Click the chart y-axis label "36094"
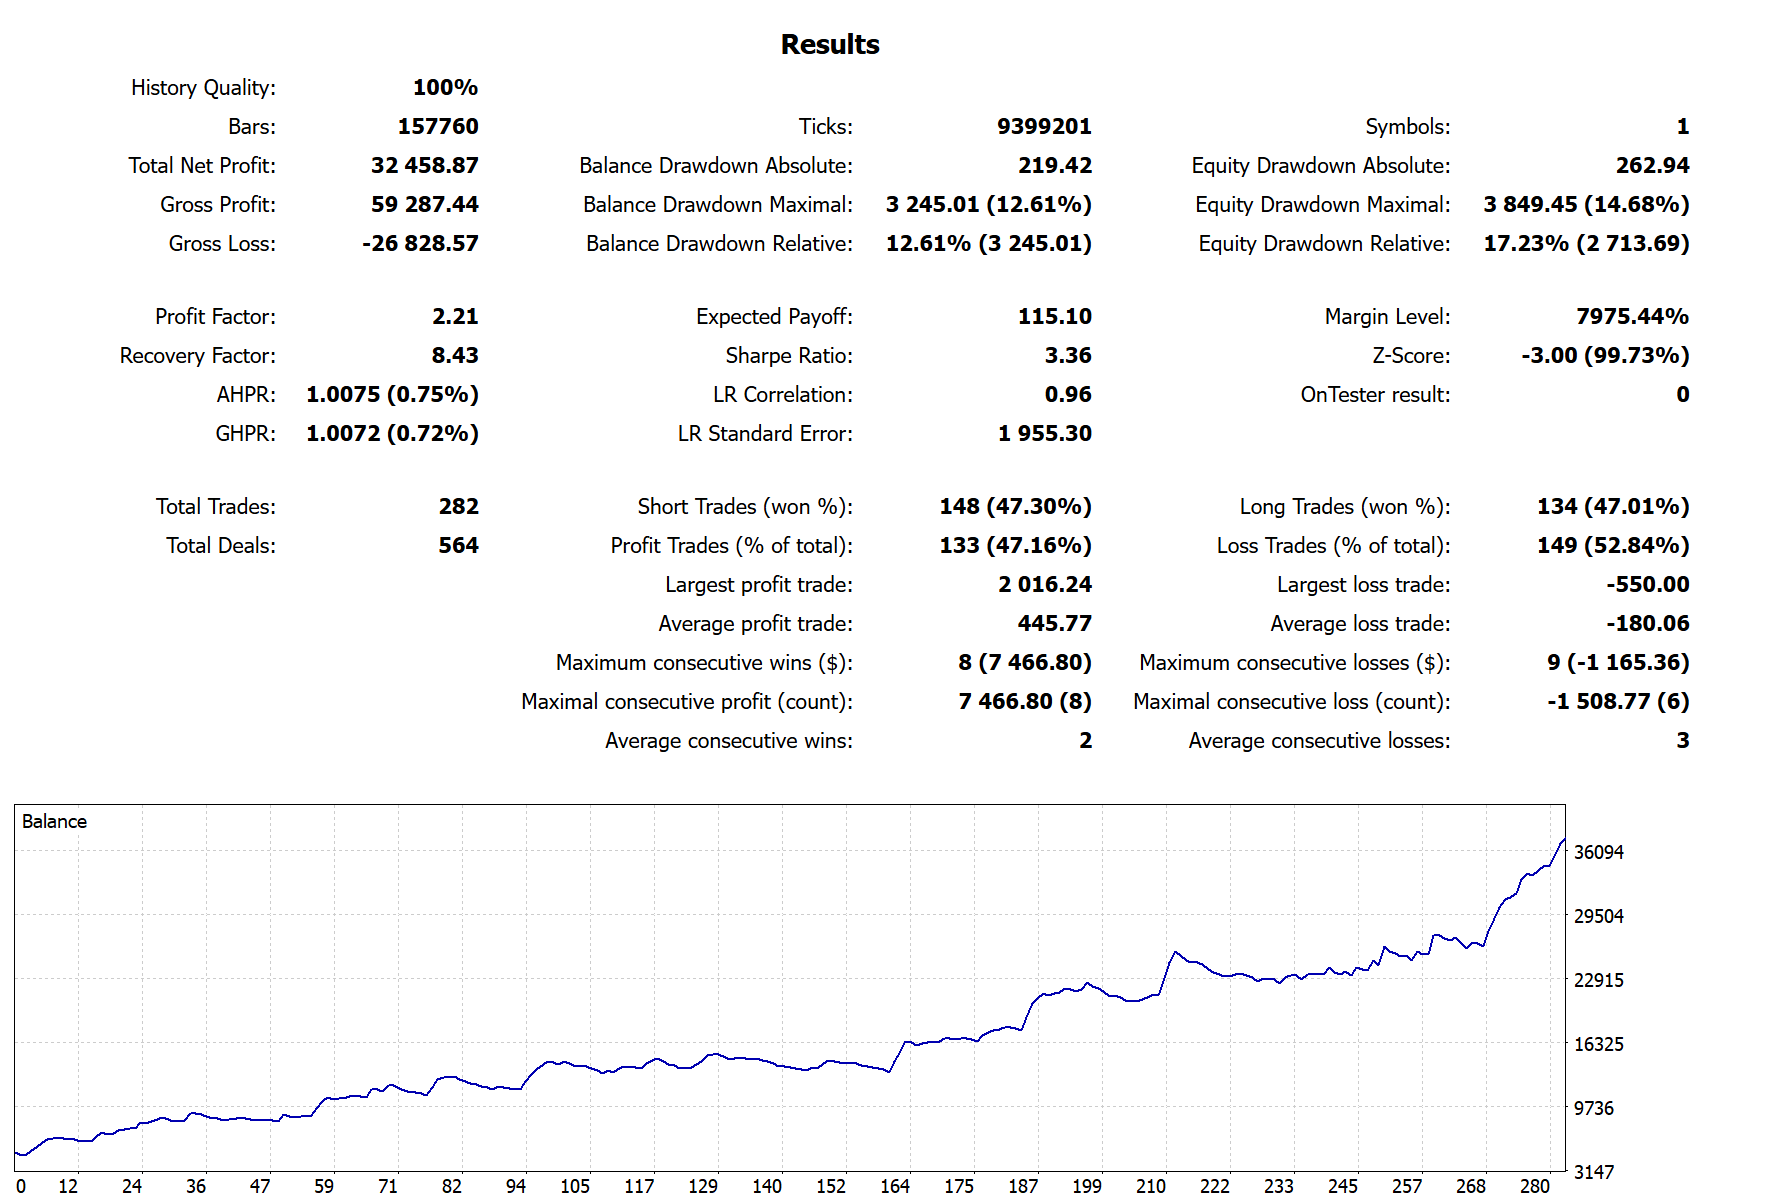The height and width of the screenshot is (1204, 1766). coord(1599,853)
